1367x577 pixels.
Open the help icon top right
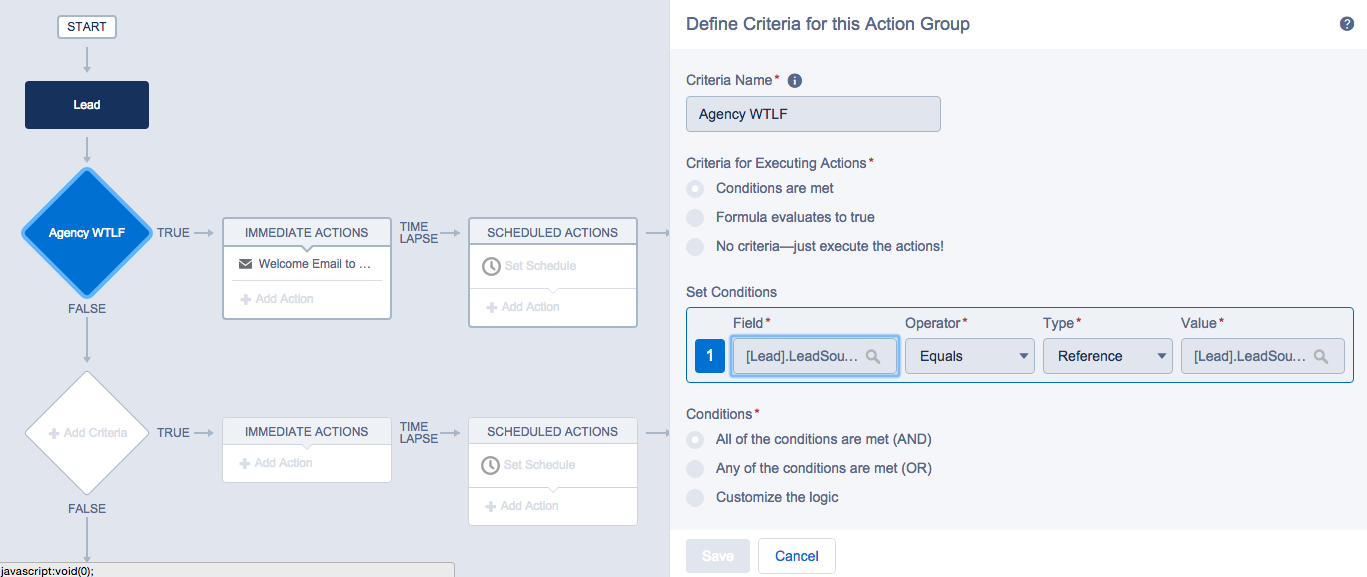click(1346, 22)
